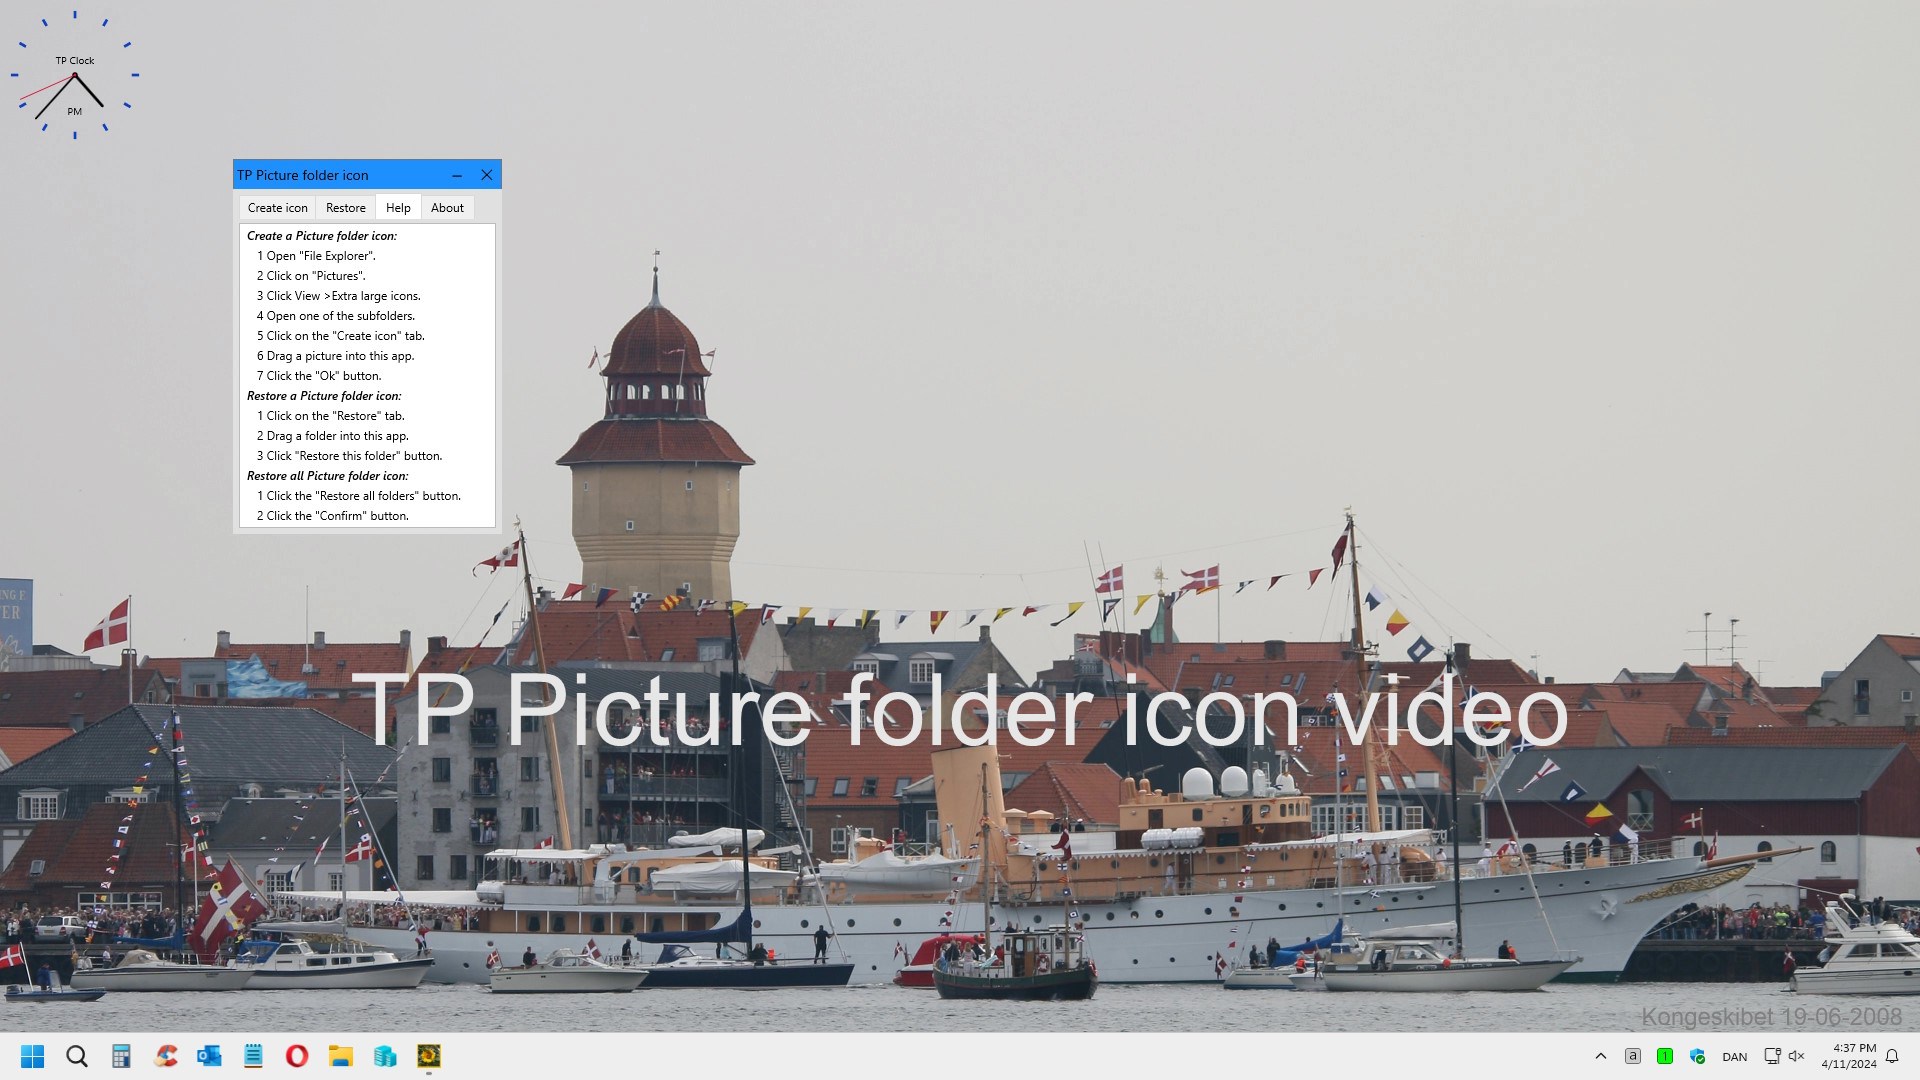Viewport: 1920px width, 1080px height.
Task: Open taskbar Search
Action: point(77,1056)
